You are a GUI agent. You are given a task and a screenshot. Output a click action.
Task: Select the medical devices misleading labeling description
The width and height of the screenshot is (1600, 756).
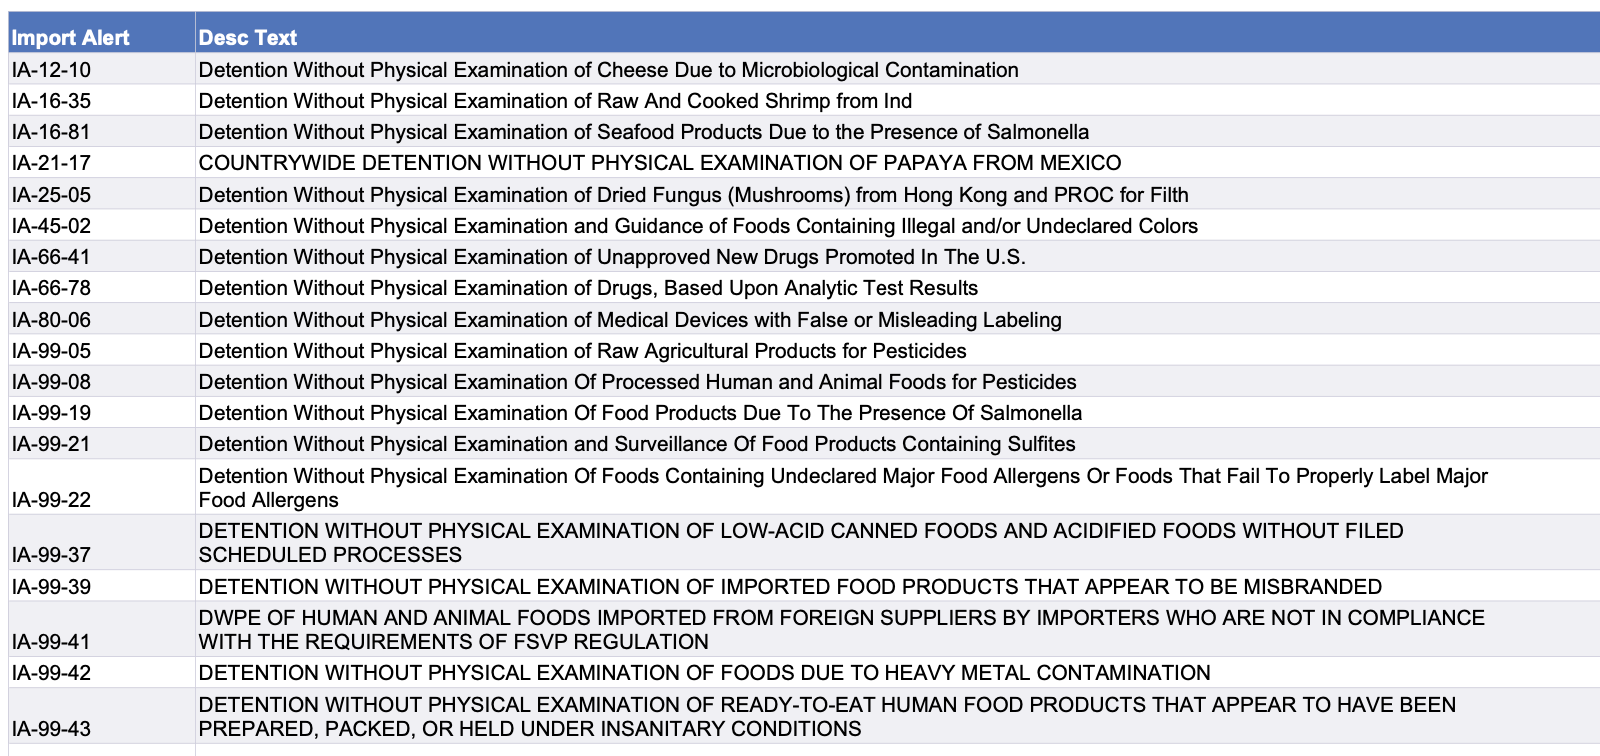click(x=630, y=320)
